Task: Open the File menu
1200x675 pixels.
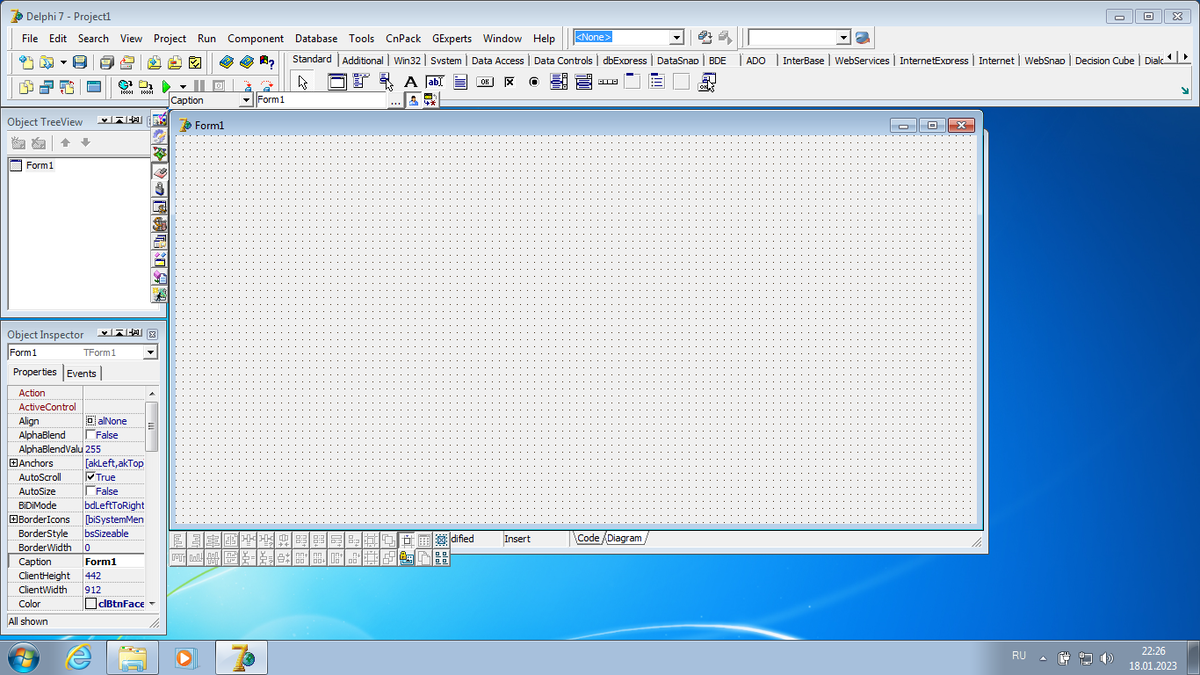Action: coord(30,39)
